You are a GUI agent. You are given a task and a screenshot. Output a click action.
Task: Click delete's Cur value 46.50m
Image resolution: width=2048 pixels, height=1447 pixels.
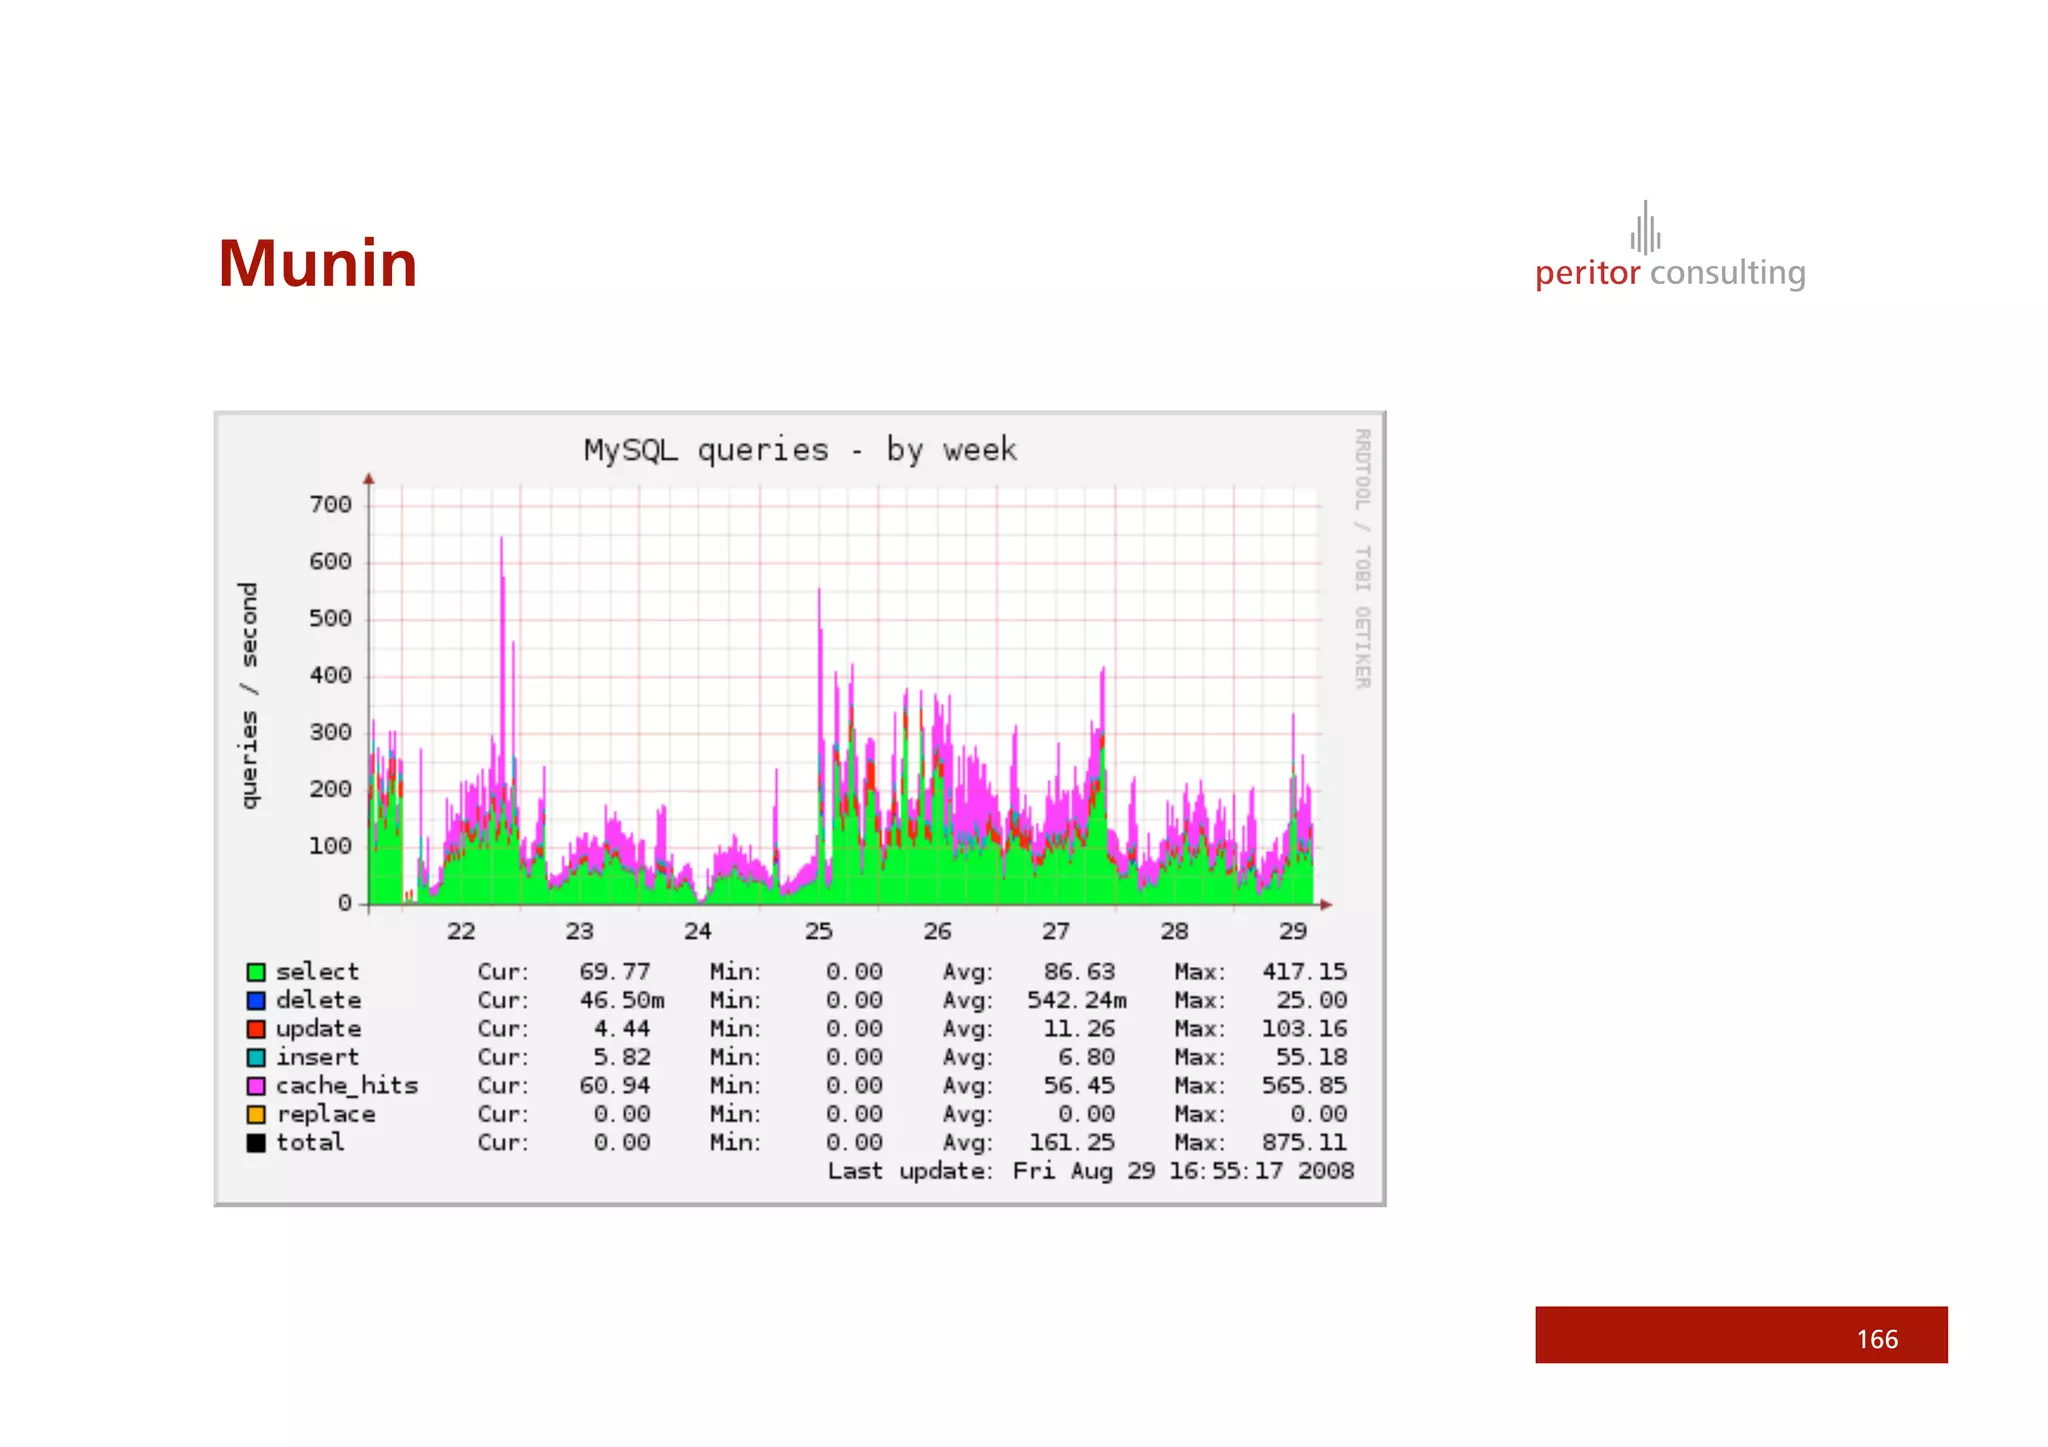pos(622,1000)
